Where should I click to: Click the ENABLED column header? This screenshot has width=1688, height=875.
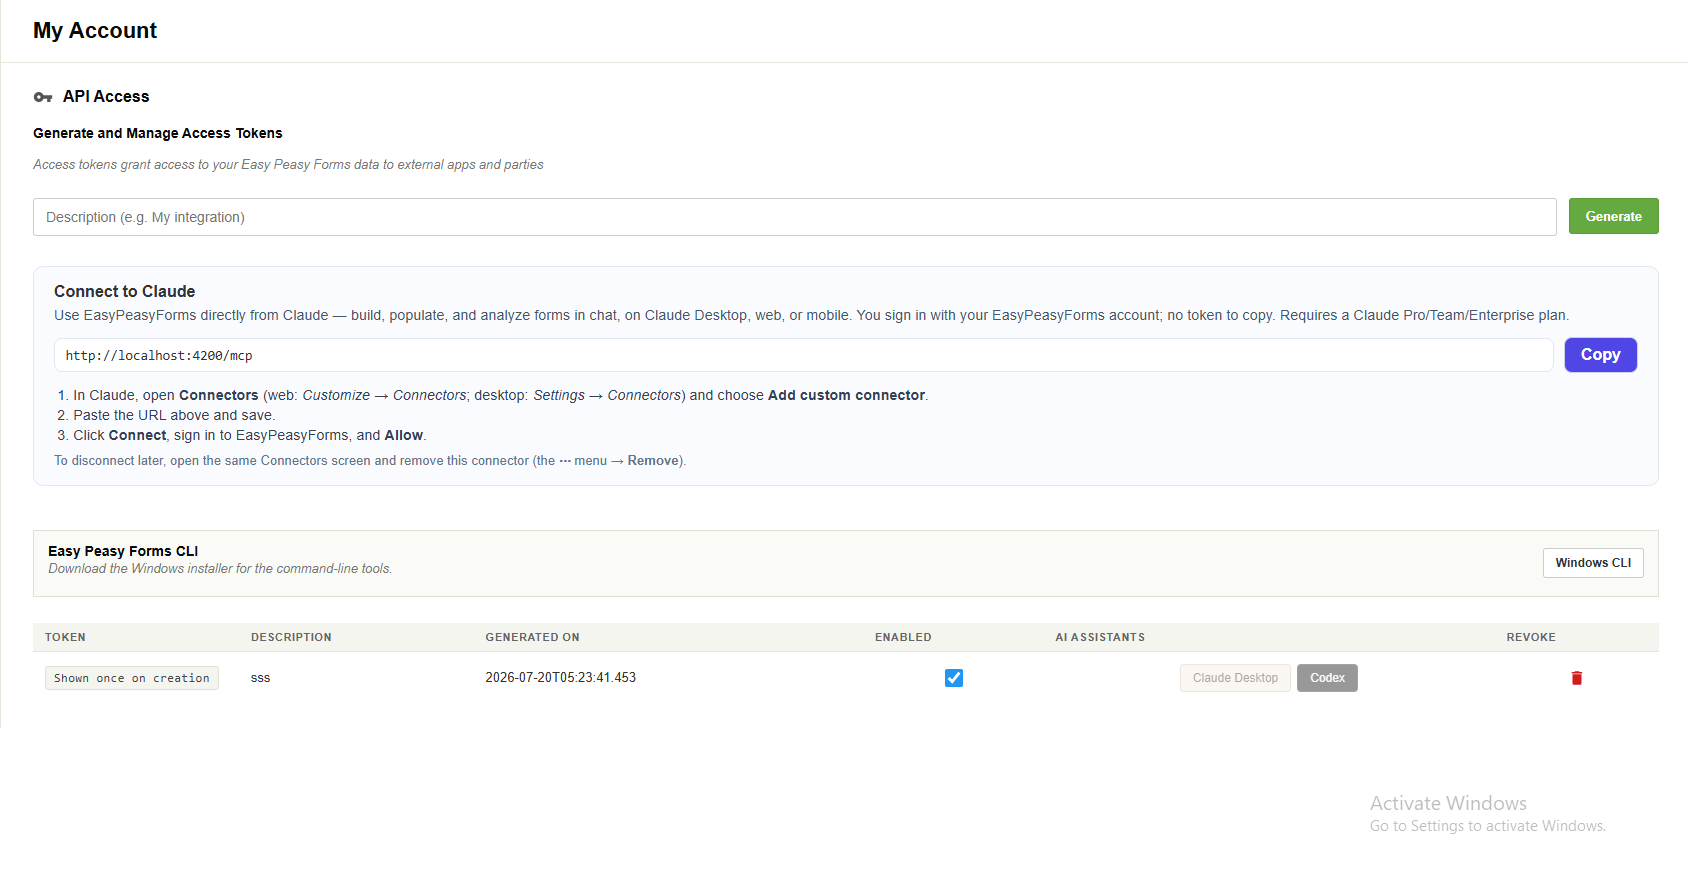(903, 637)
